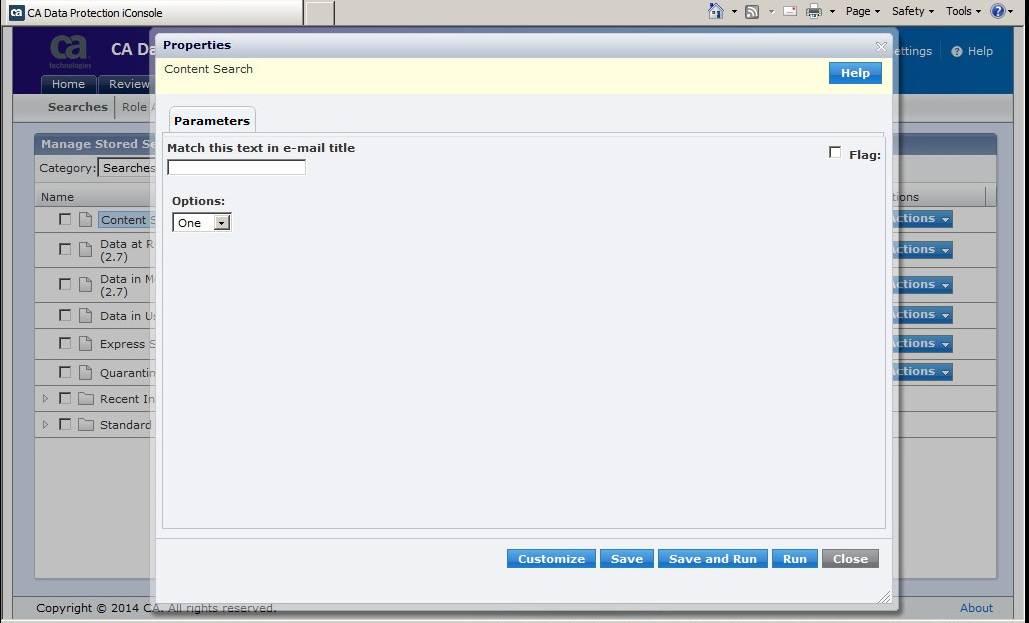Click the blue Help button in dialog
Screen dimensions: 1029x623
[855, 73]
